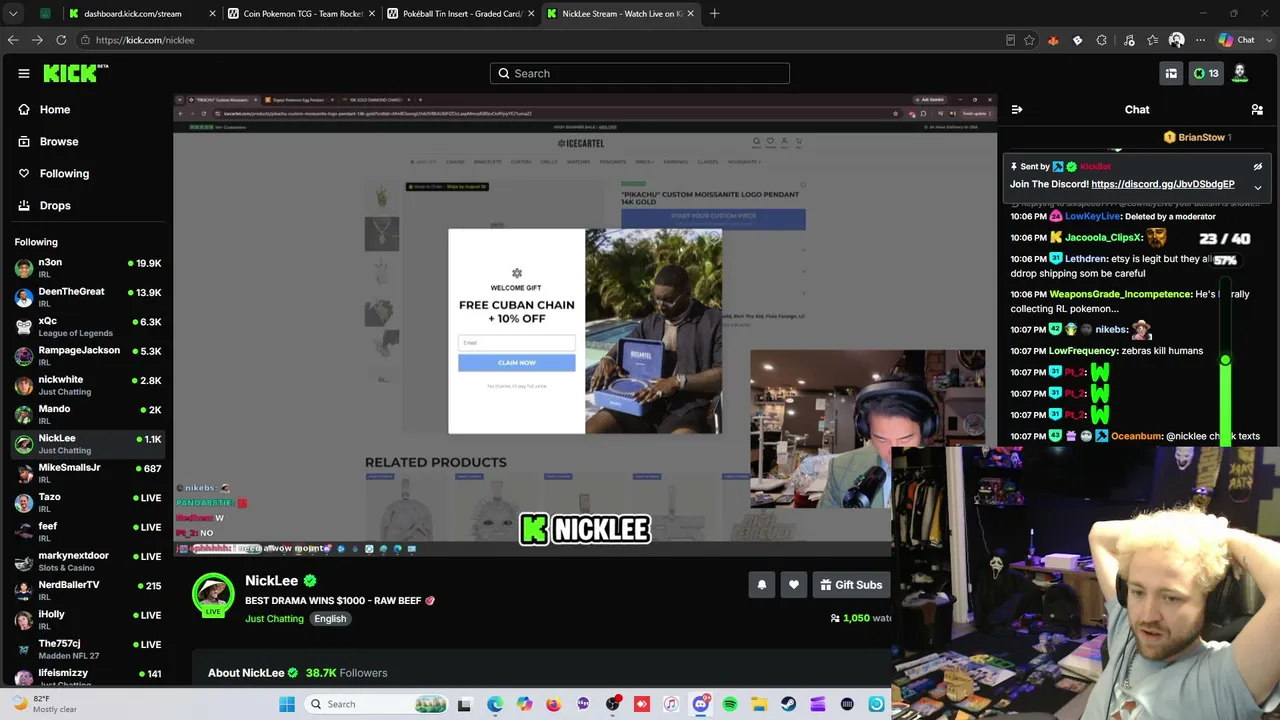Click the Kick search field

pos(640,73)
